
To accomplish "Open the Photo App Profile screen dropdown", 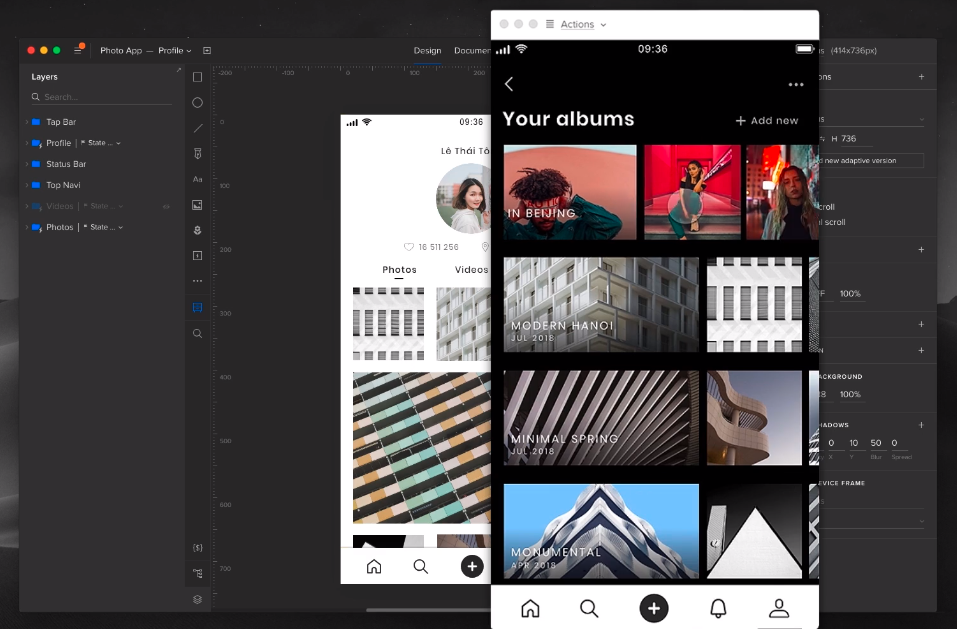I will (174, 50).
